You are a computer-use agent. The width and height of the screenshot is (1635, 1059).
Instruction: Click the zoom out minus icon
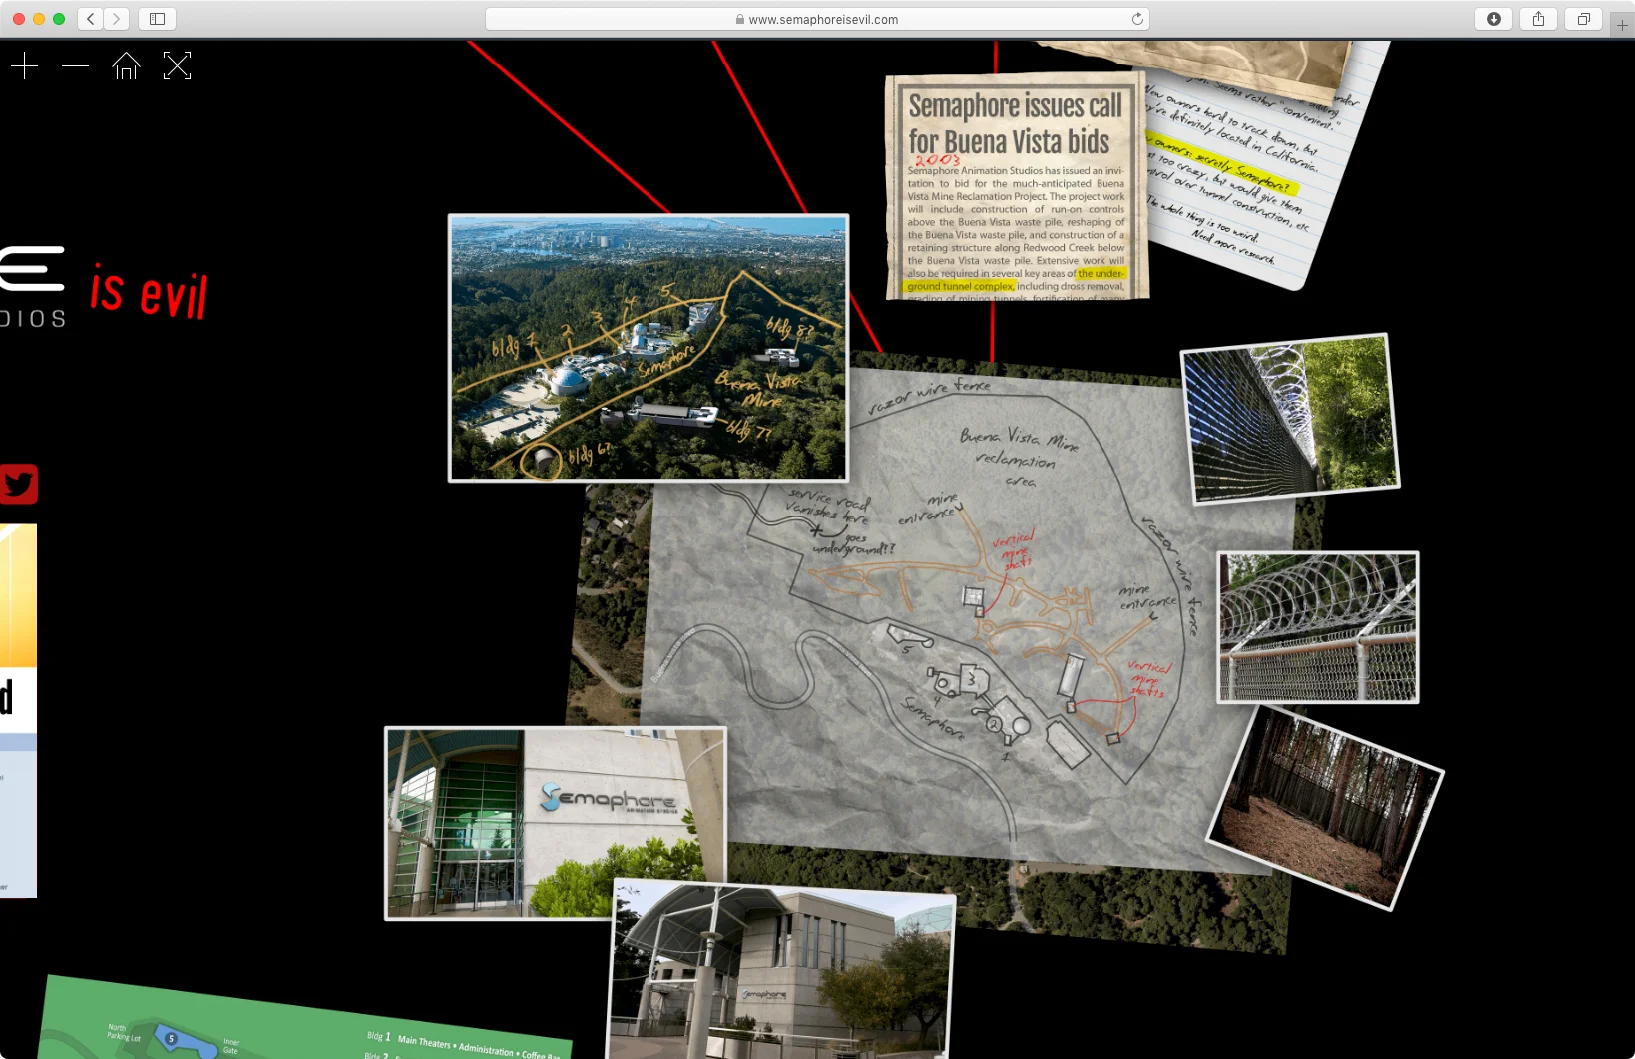coord(75,66)
